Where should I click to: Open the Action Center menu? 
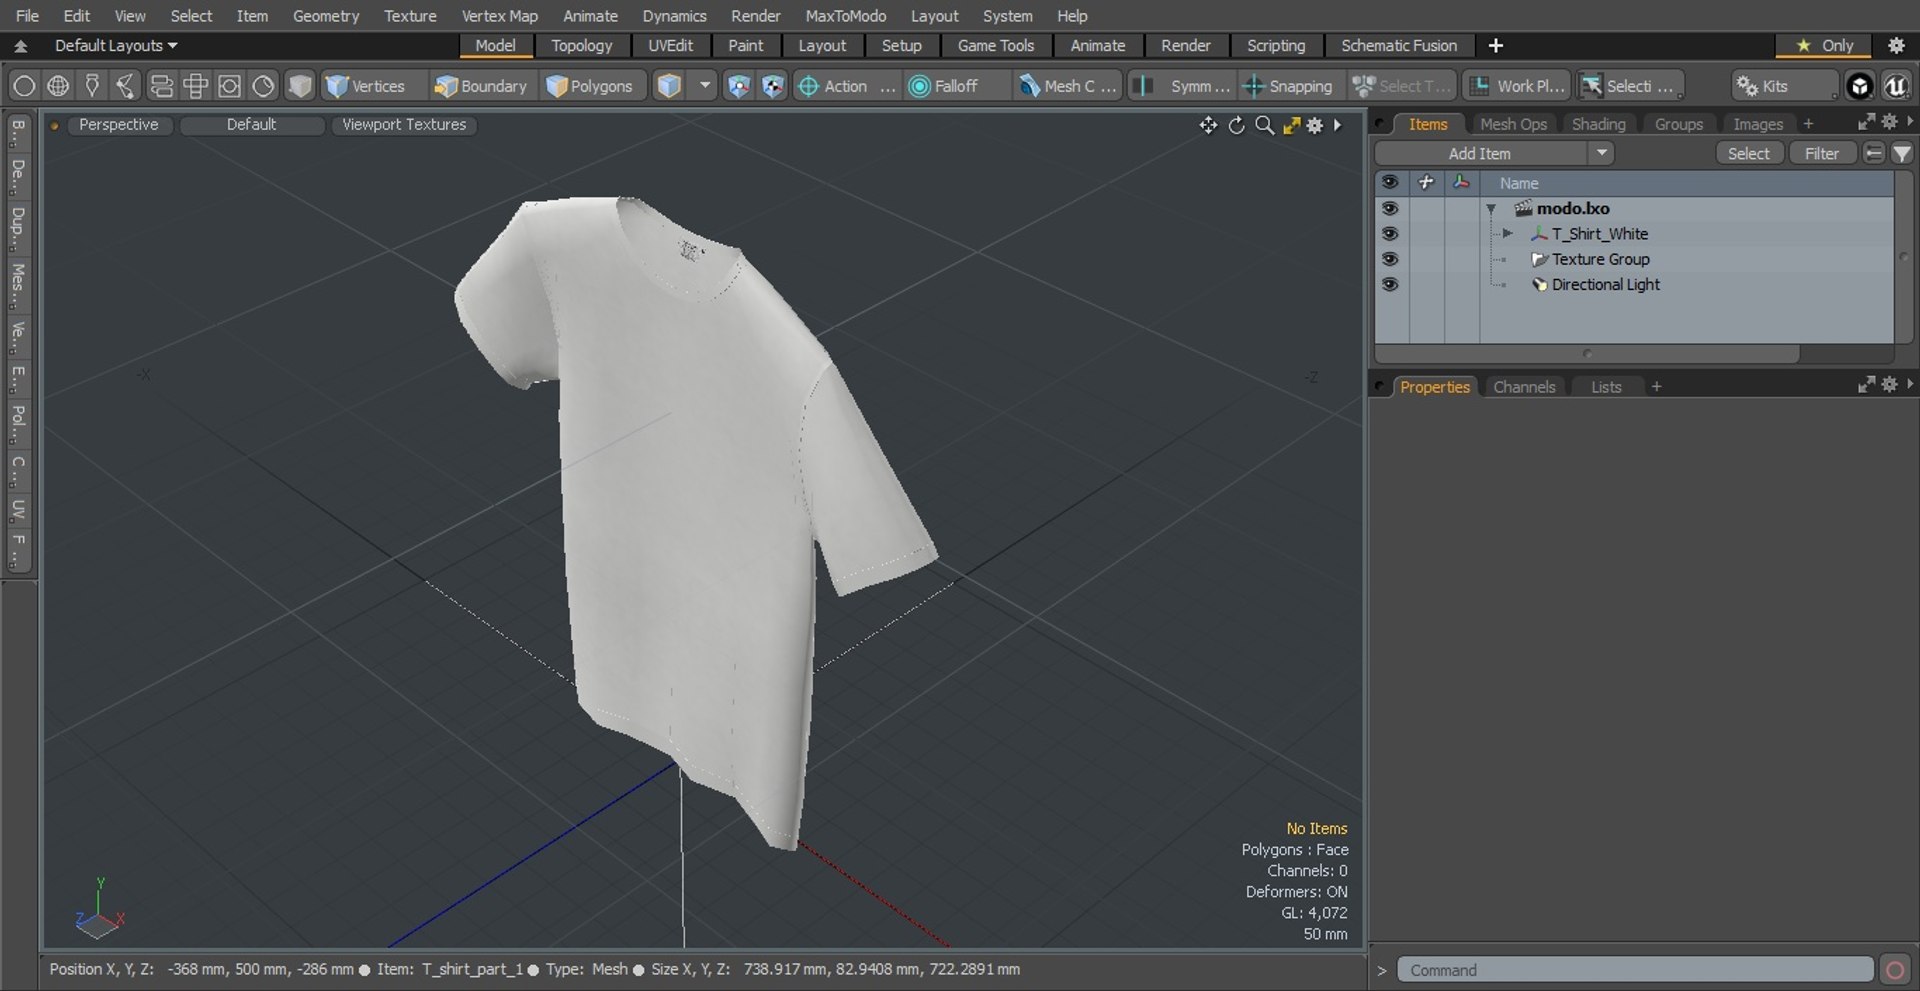846,86
